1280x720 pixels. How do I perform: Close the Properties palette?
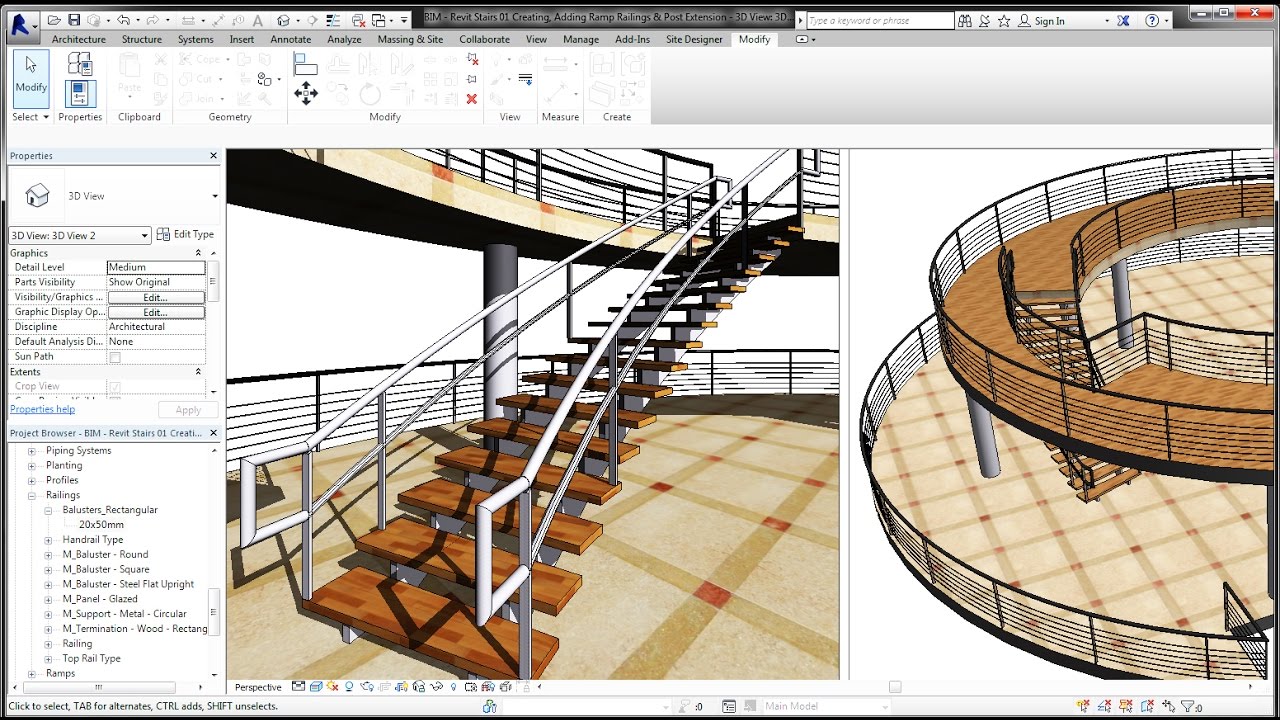(213, 156)
